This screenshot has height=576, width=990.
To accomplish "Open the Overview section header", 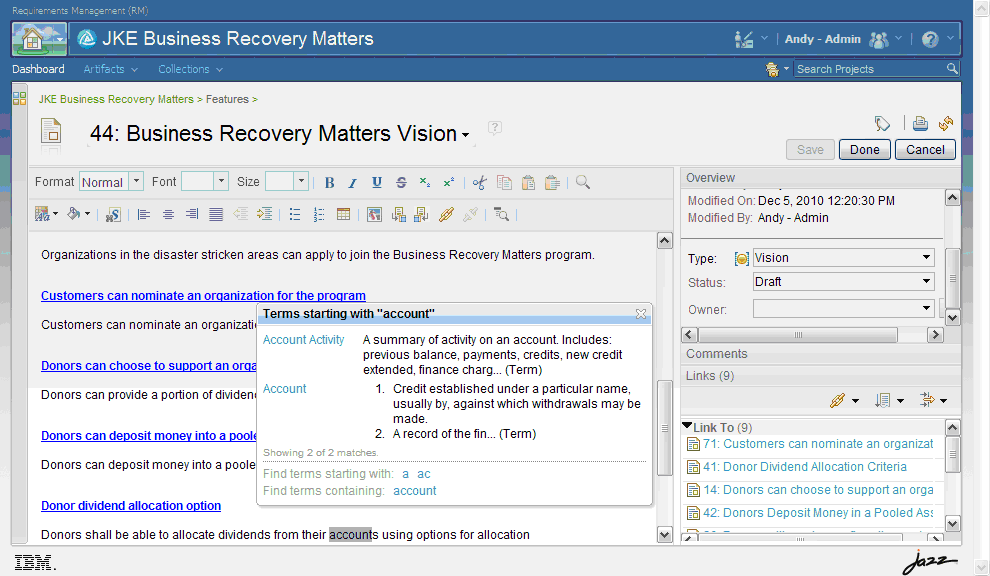I will point(710,177).
